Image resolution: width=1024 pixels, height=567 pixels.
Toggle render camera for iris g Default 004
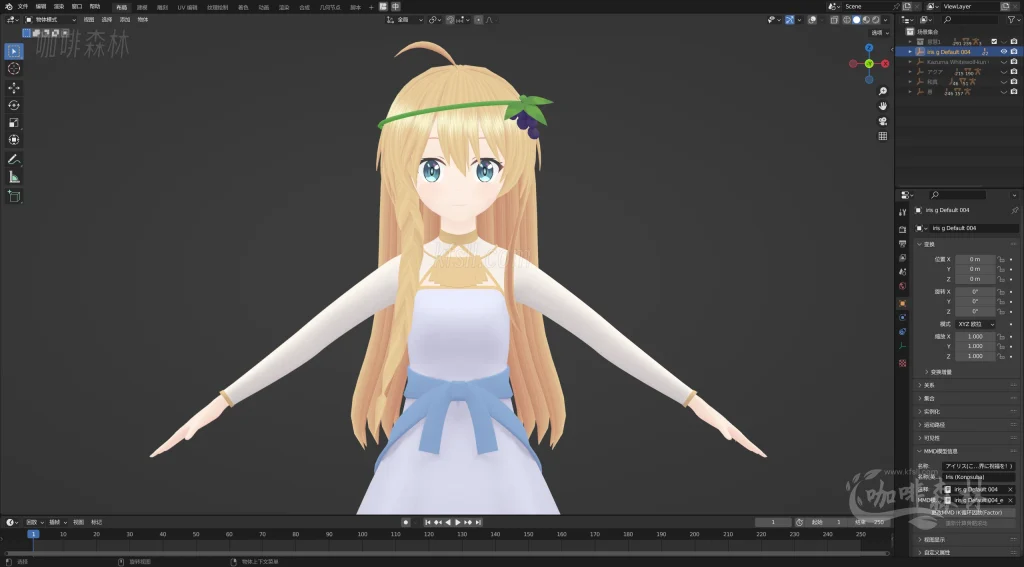click(1014, 52)
